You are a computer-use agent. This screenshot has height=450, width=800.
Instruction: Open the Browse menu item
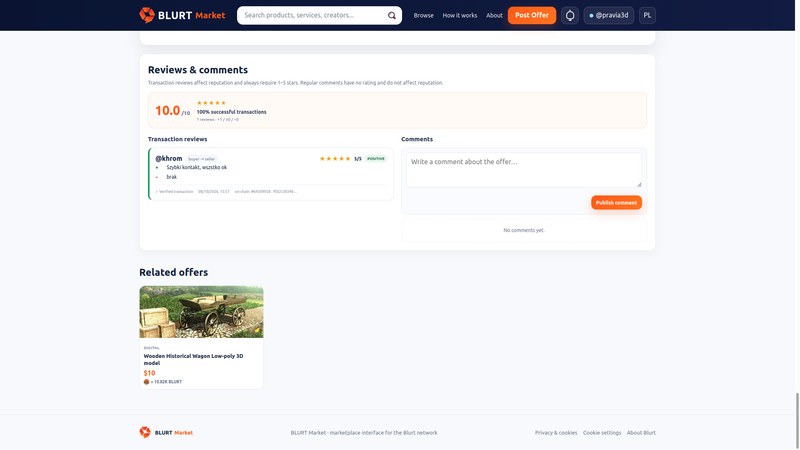click(423, 15)
